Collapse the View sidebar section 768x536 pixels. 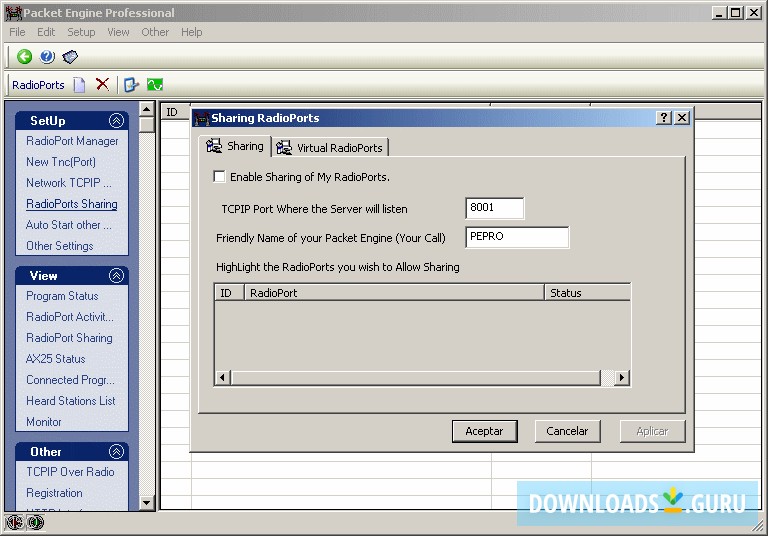(116, 276)
